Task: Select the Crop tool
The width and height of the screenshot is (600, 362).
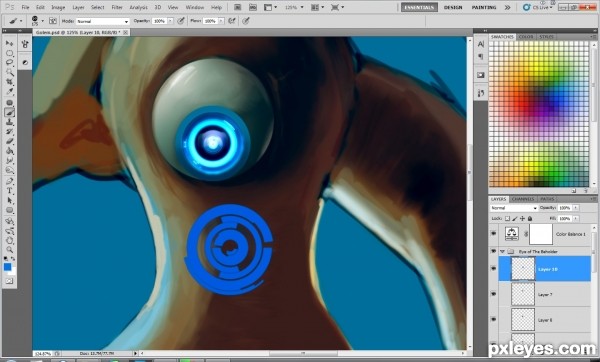Action: [x=10, y=82]
